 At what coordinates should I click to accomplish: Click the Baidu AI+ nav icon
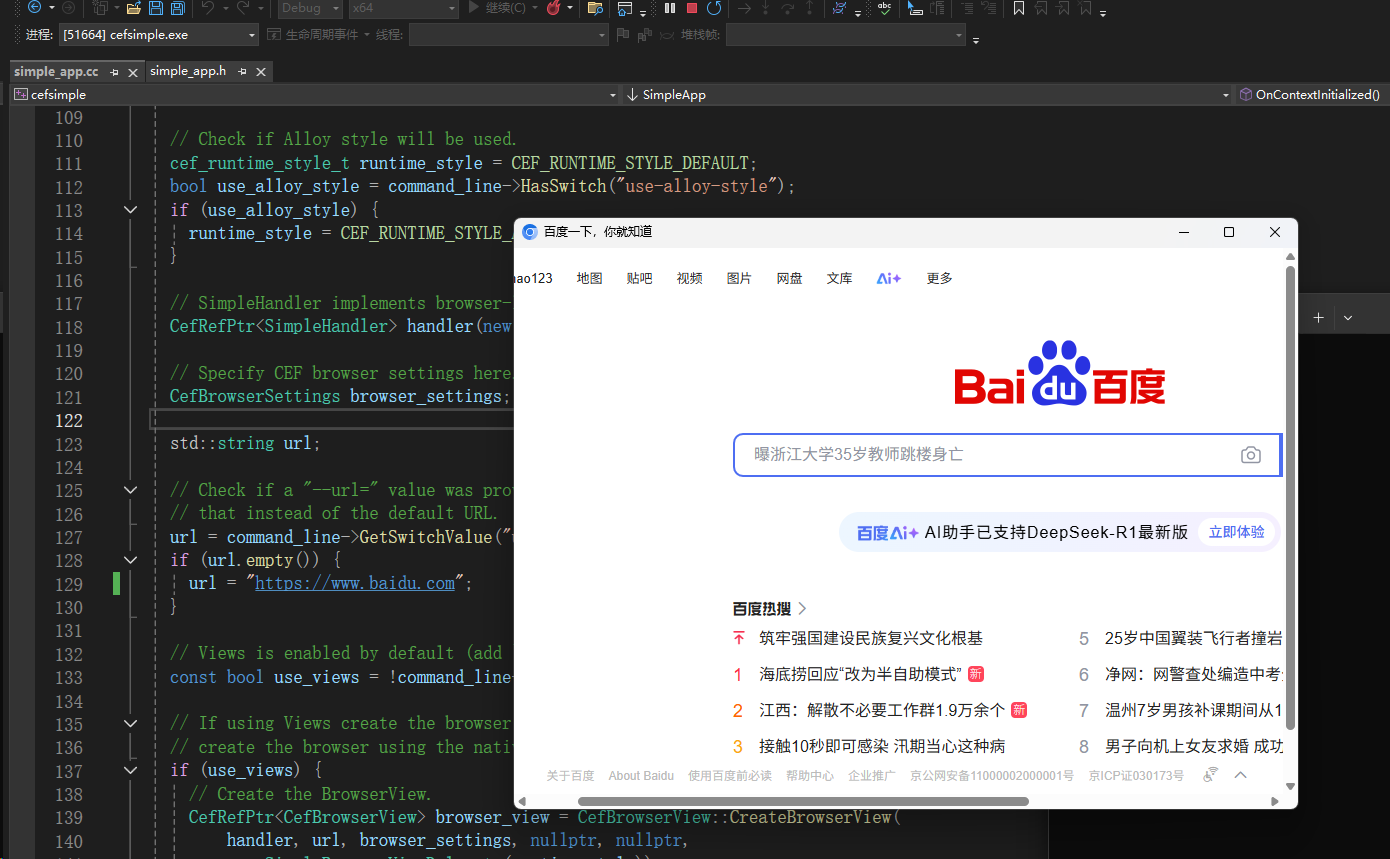click(x=889, y=278)
